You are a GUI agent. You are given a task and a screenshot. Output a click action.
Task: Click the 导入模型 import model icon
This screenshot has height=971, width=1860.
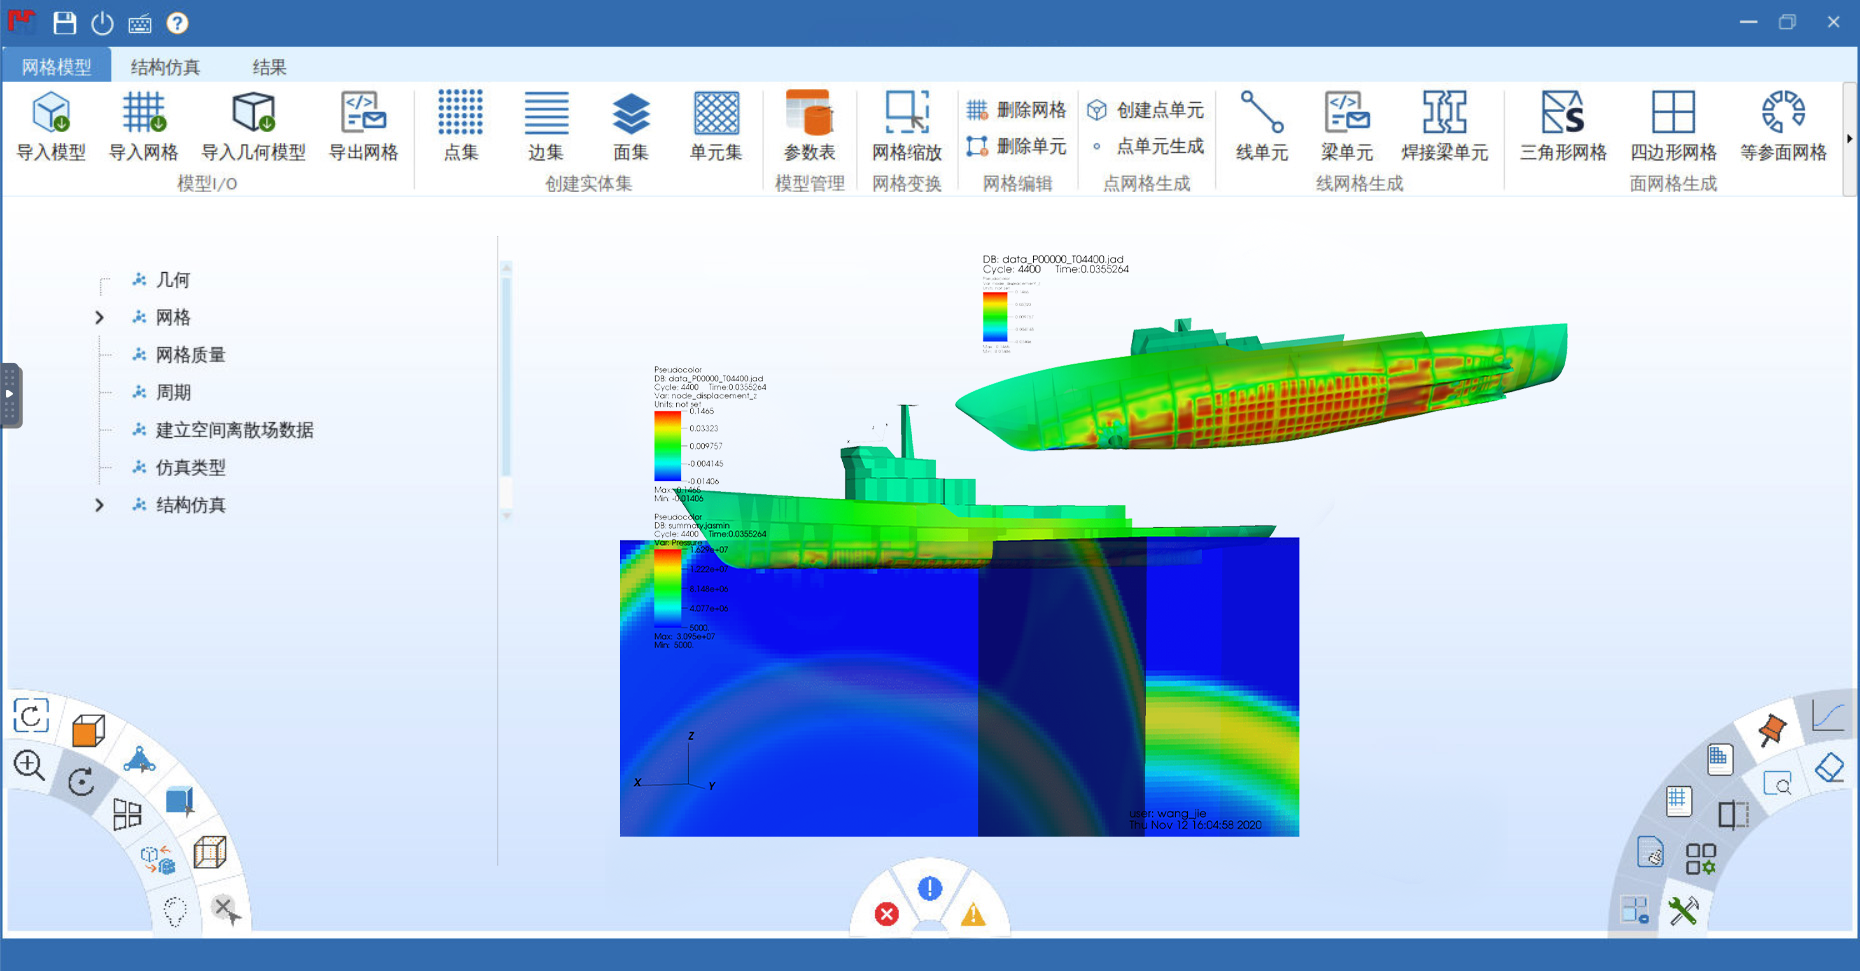[x=51, y=125]
